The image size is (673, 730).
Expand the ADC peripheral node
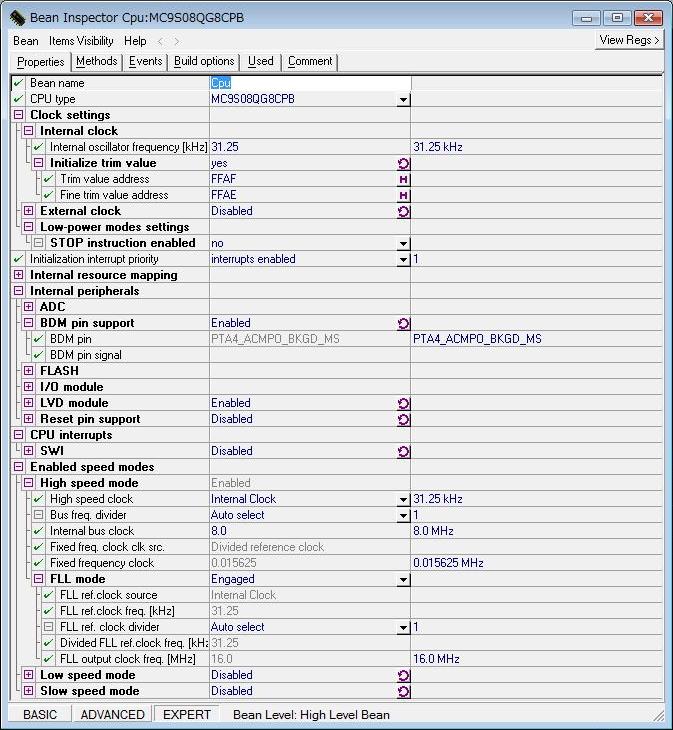coord(28,307)
